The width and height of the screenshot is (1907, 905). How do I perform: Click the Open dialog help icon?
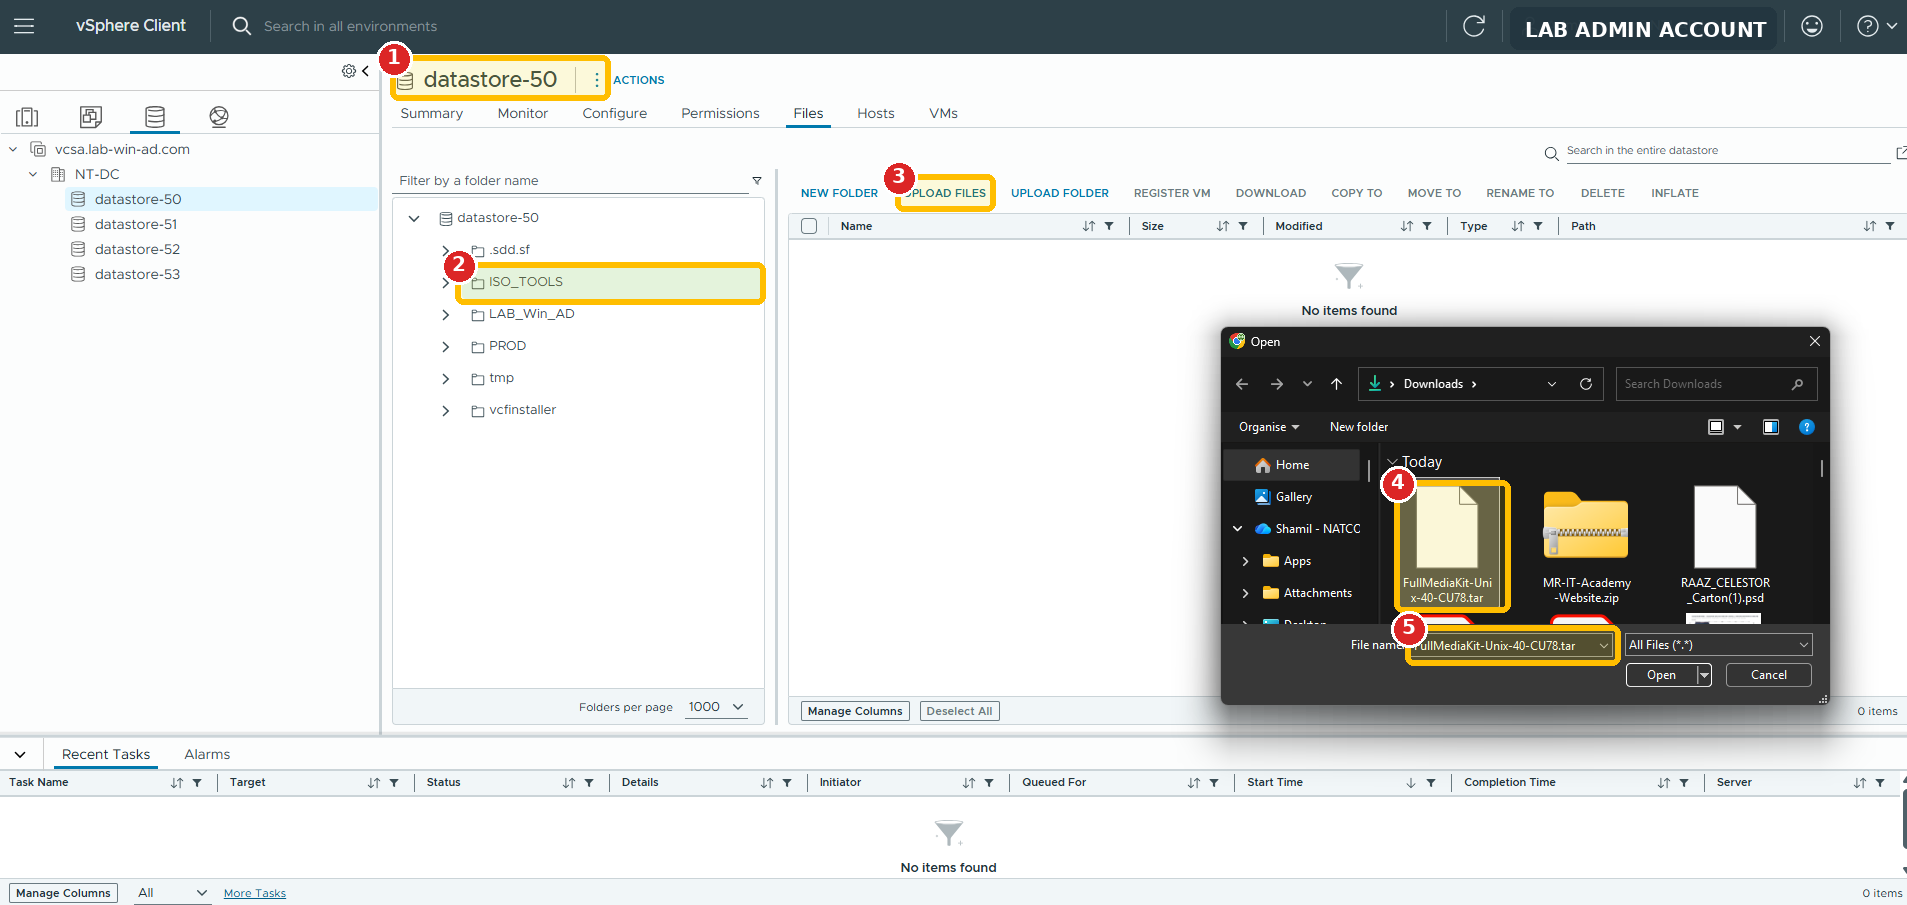(1807, 427)
